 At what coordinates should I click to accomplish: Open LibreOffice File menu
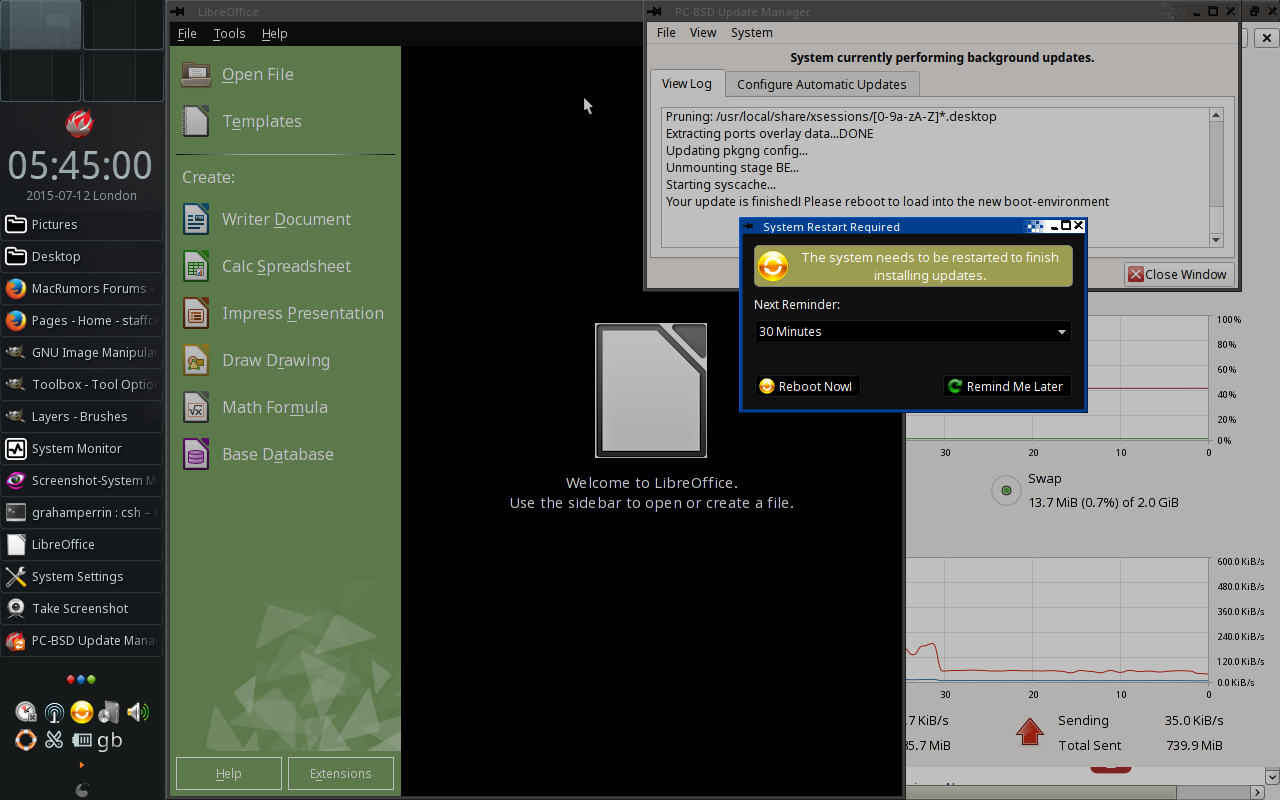[x=187, y=33]
